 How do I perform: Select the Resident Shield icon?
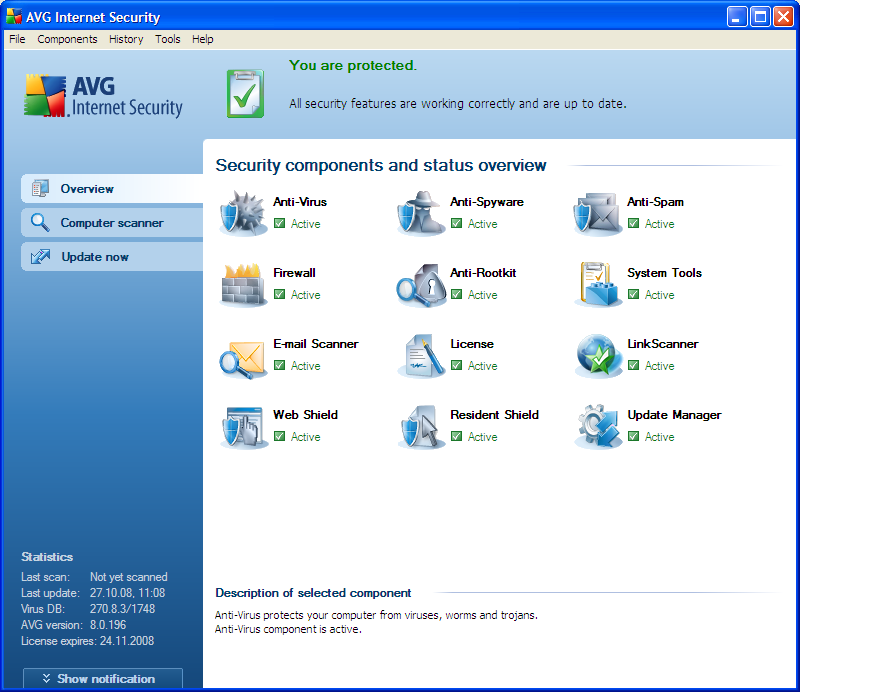421,427
